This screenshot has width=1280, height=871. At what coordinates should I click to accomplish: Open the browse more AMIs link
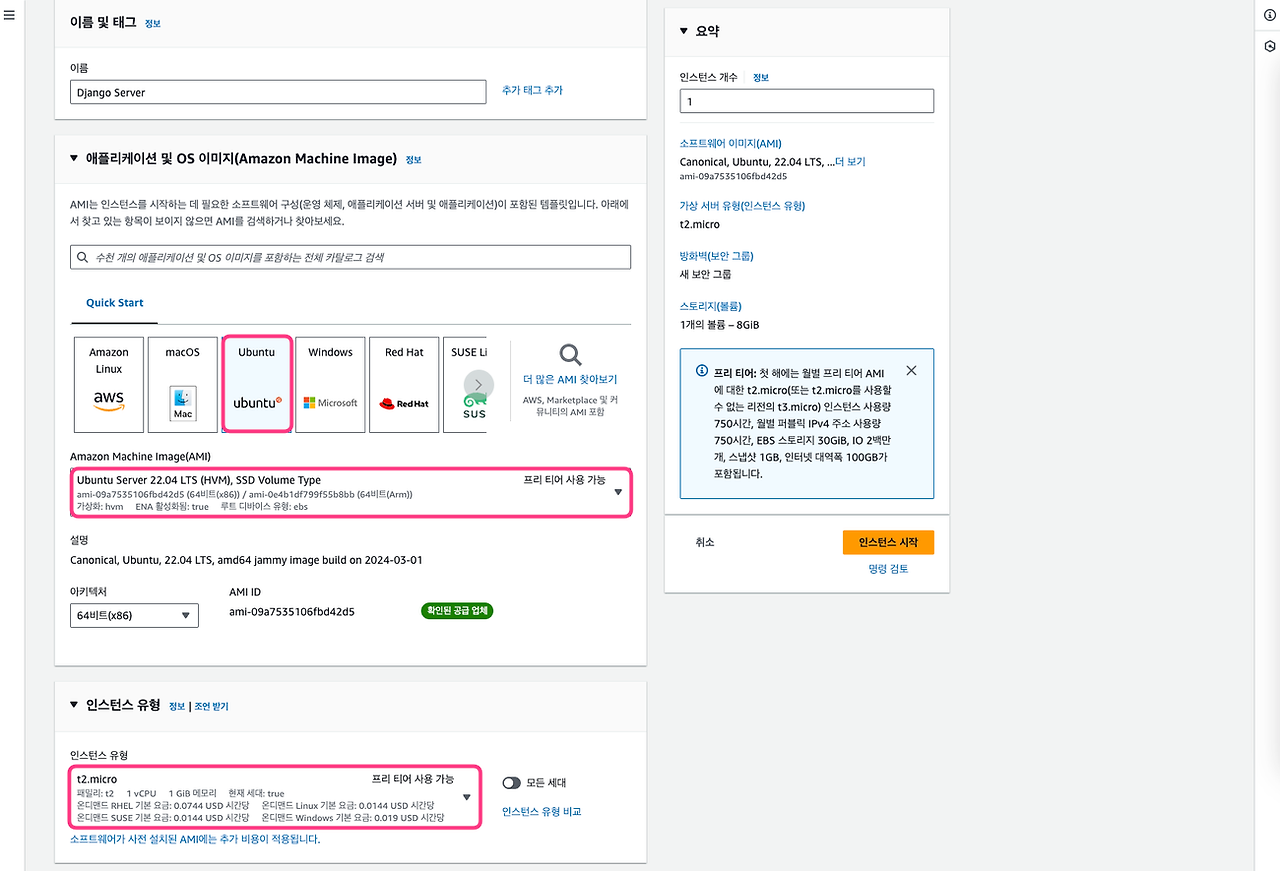(570, 380)
